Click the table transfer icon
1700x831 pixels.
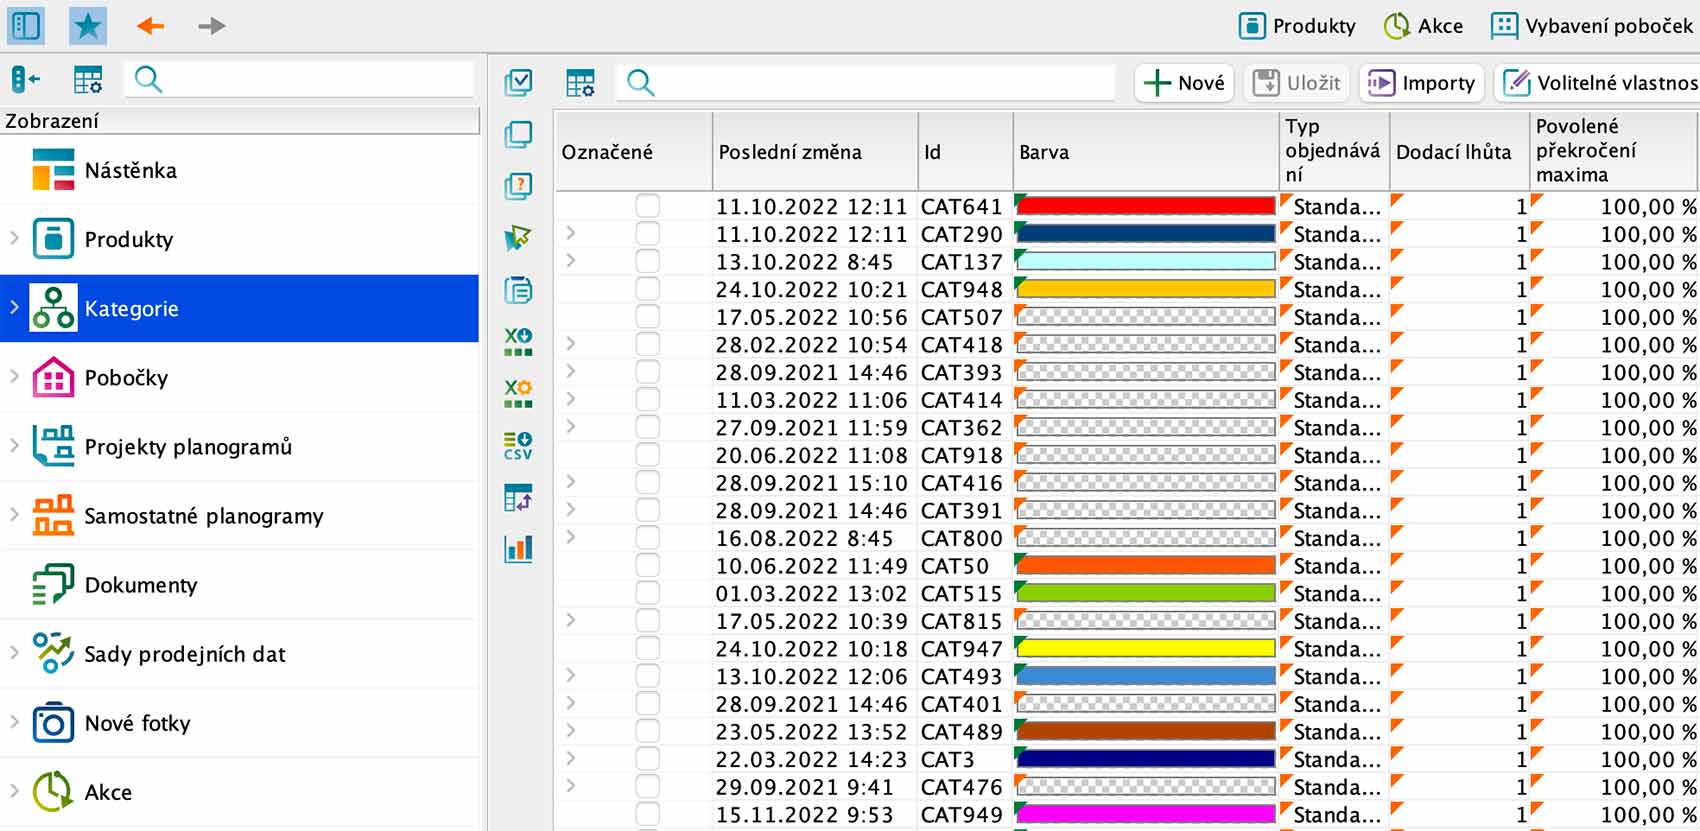coord(518,497)
